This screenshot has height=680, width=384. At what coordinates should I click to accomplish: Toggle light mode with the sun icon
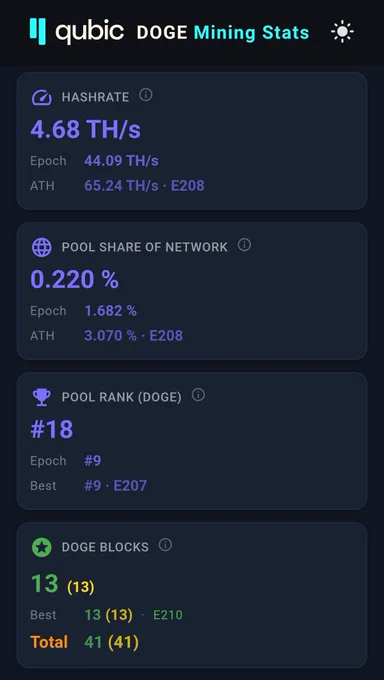(x=342, y=32)
